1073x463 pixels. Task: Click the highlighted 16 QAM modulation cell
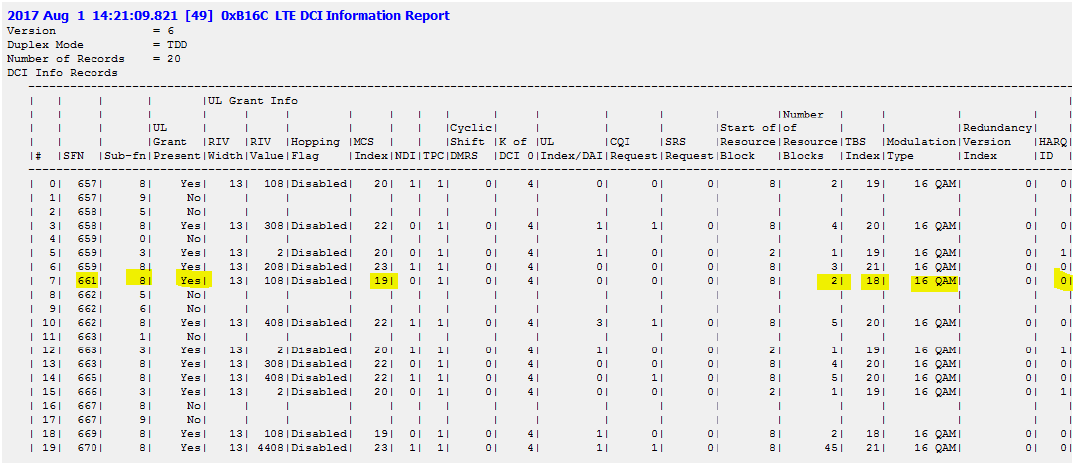pyautogui.click(x=933, y=282)
